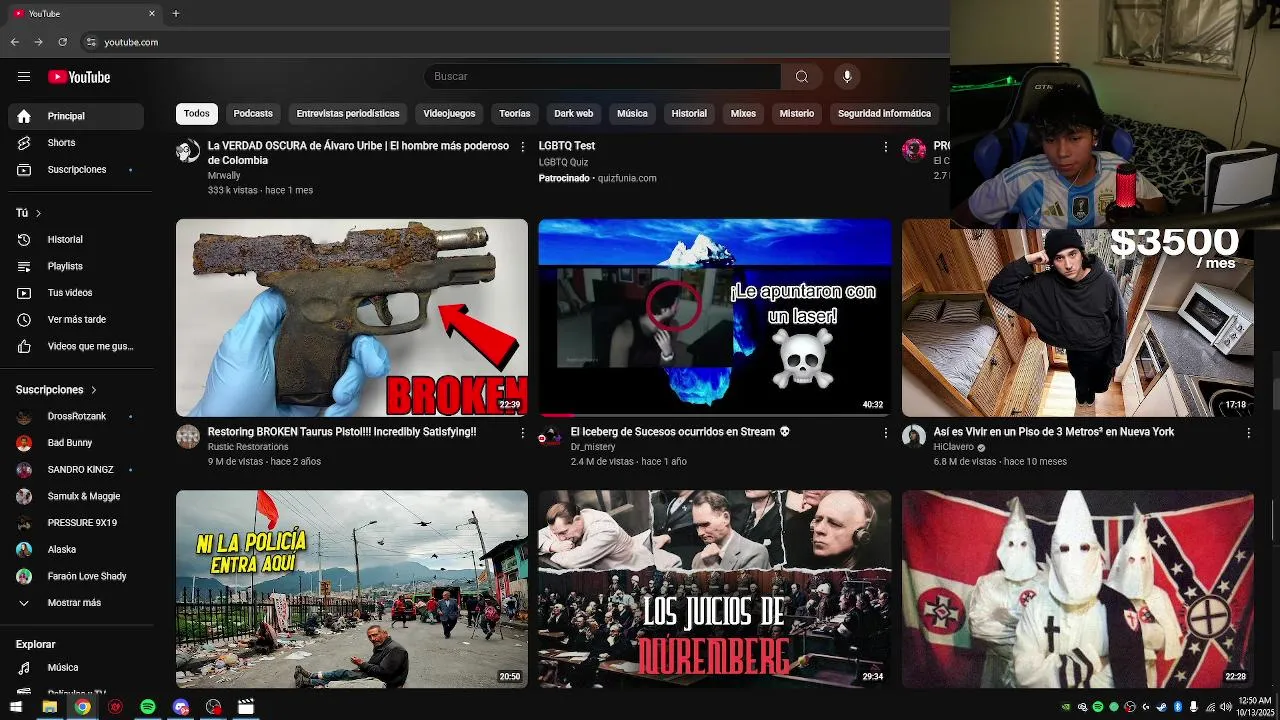Click the YouTube logo
Image resolution: width=1280 pixels, height=720 pixels.
coord(79,77)
